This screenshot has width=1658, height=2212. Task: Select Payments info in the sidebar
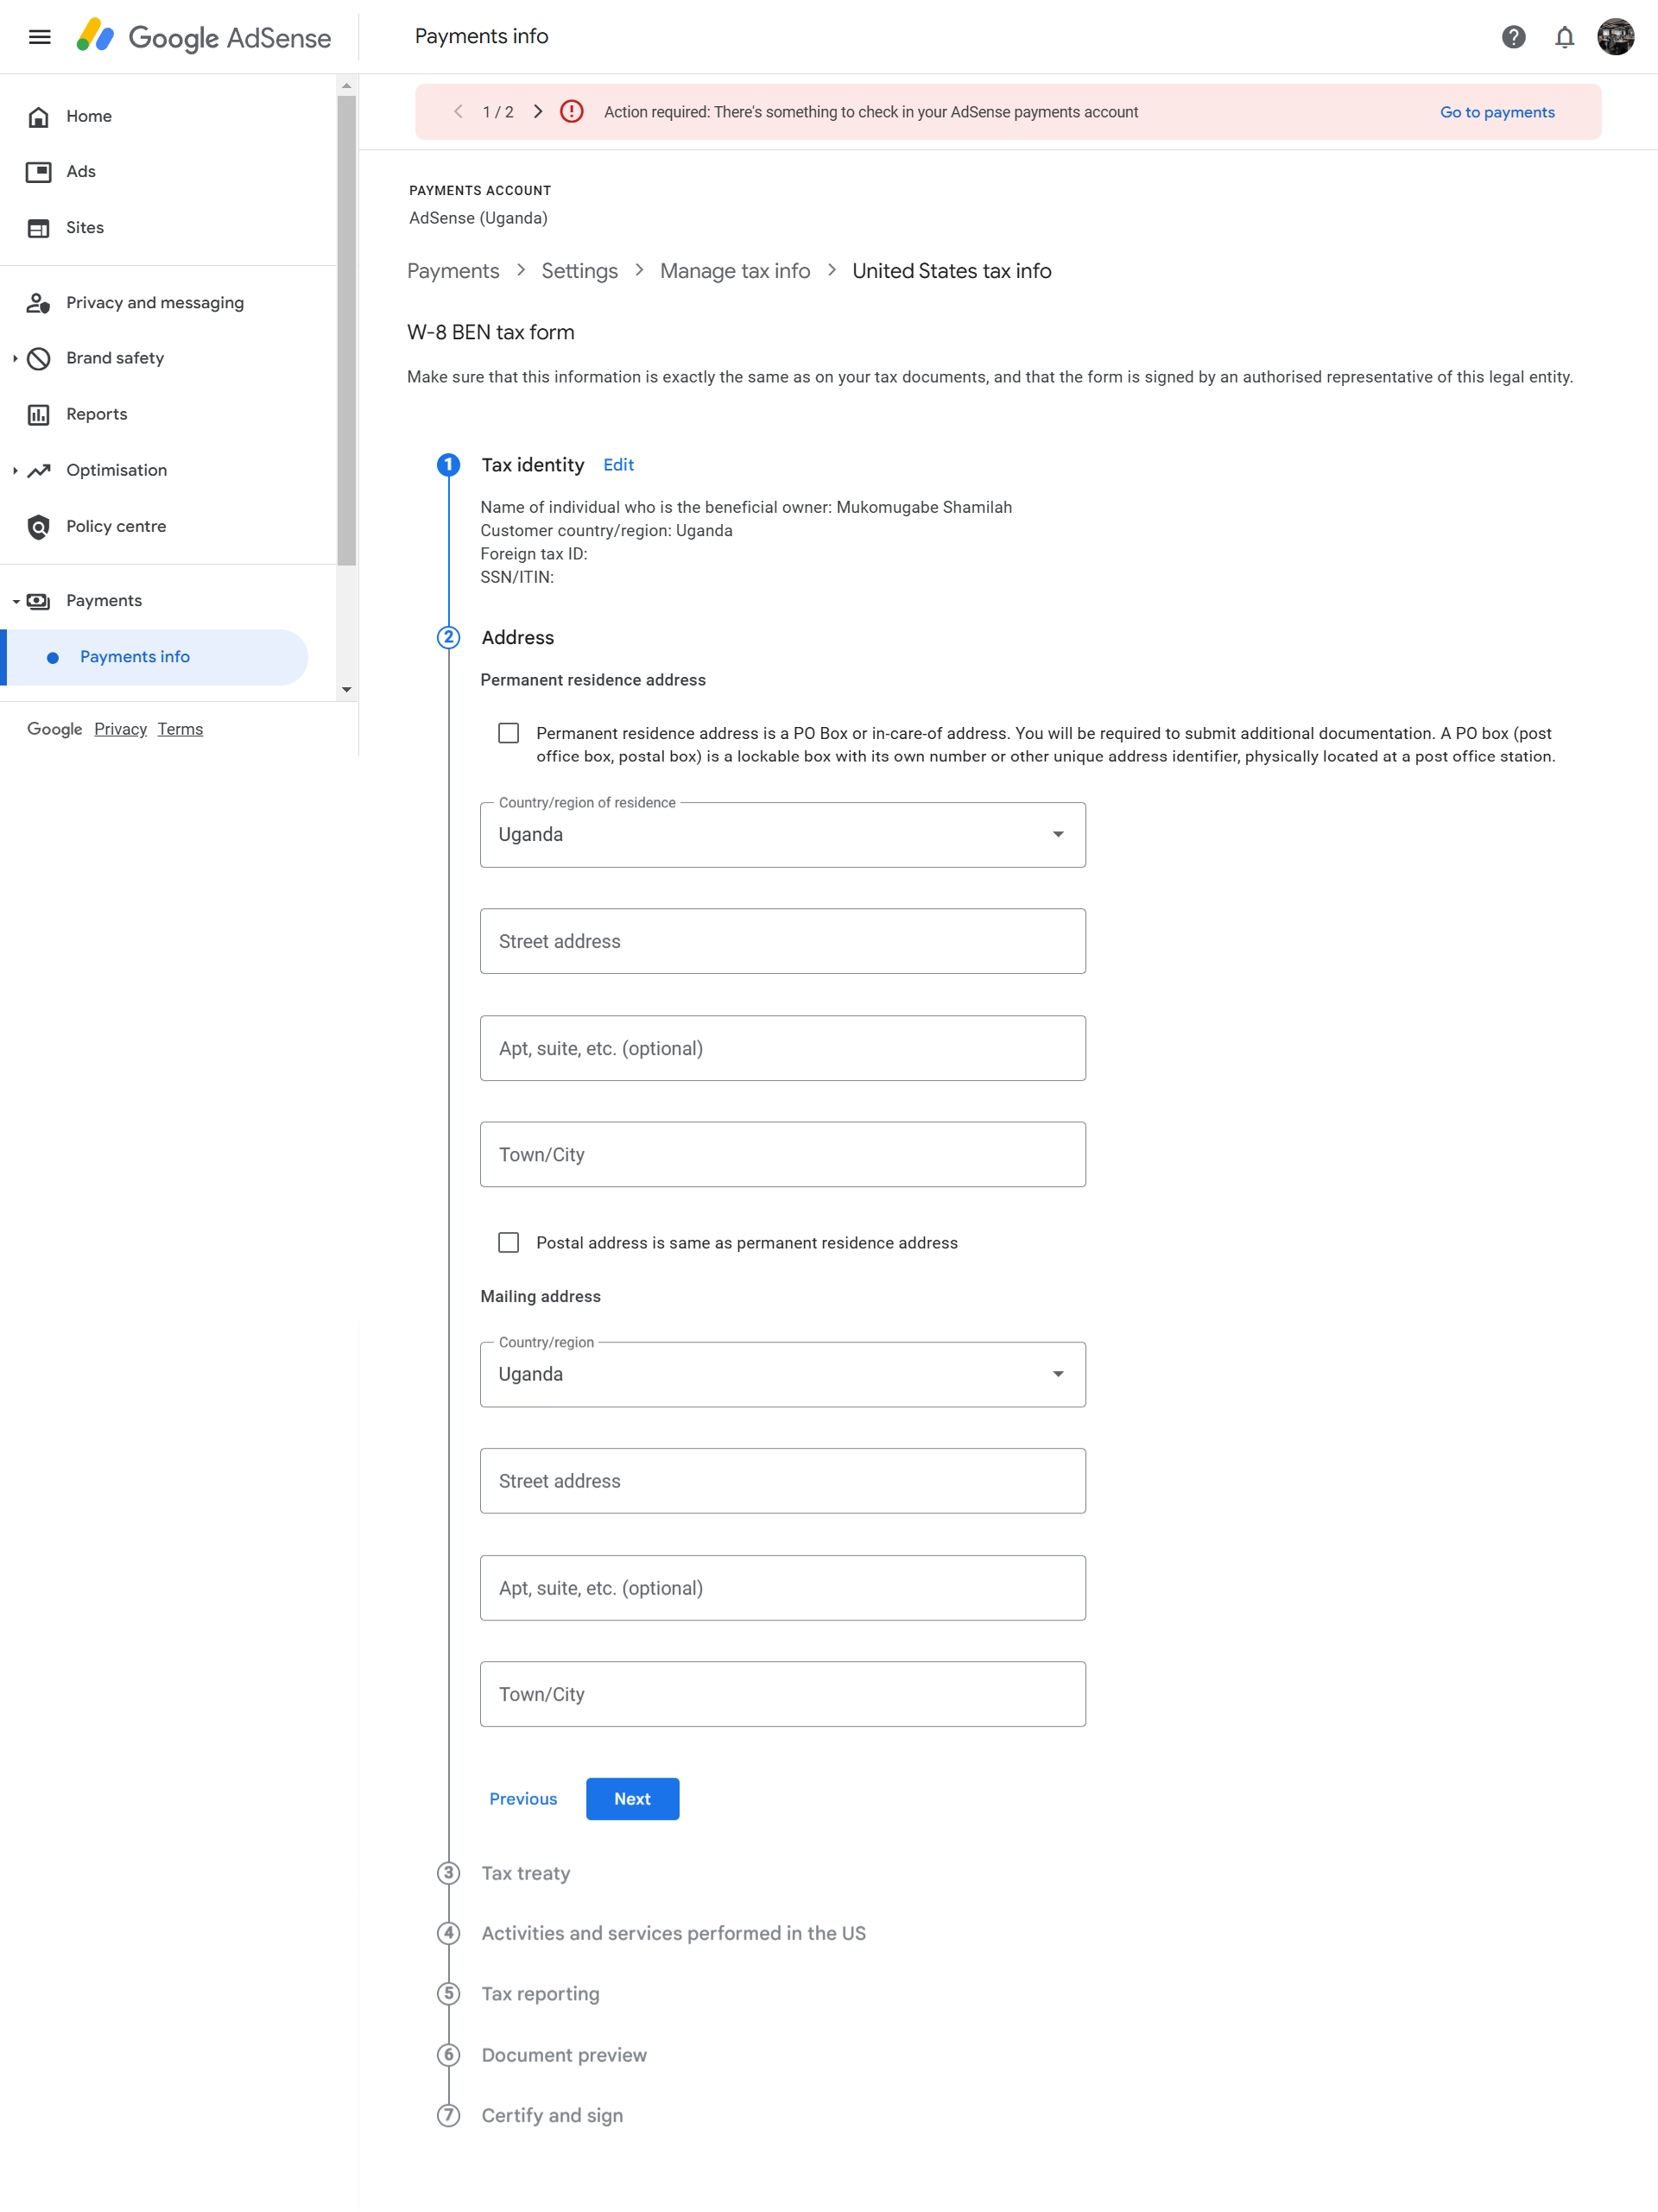154,657
